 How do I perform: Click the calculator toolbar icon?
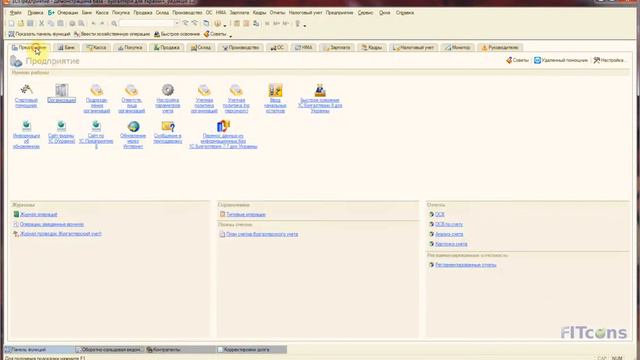(237, 24)
